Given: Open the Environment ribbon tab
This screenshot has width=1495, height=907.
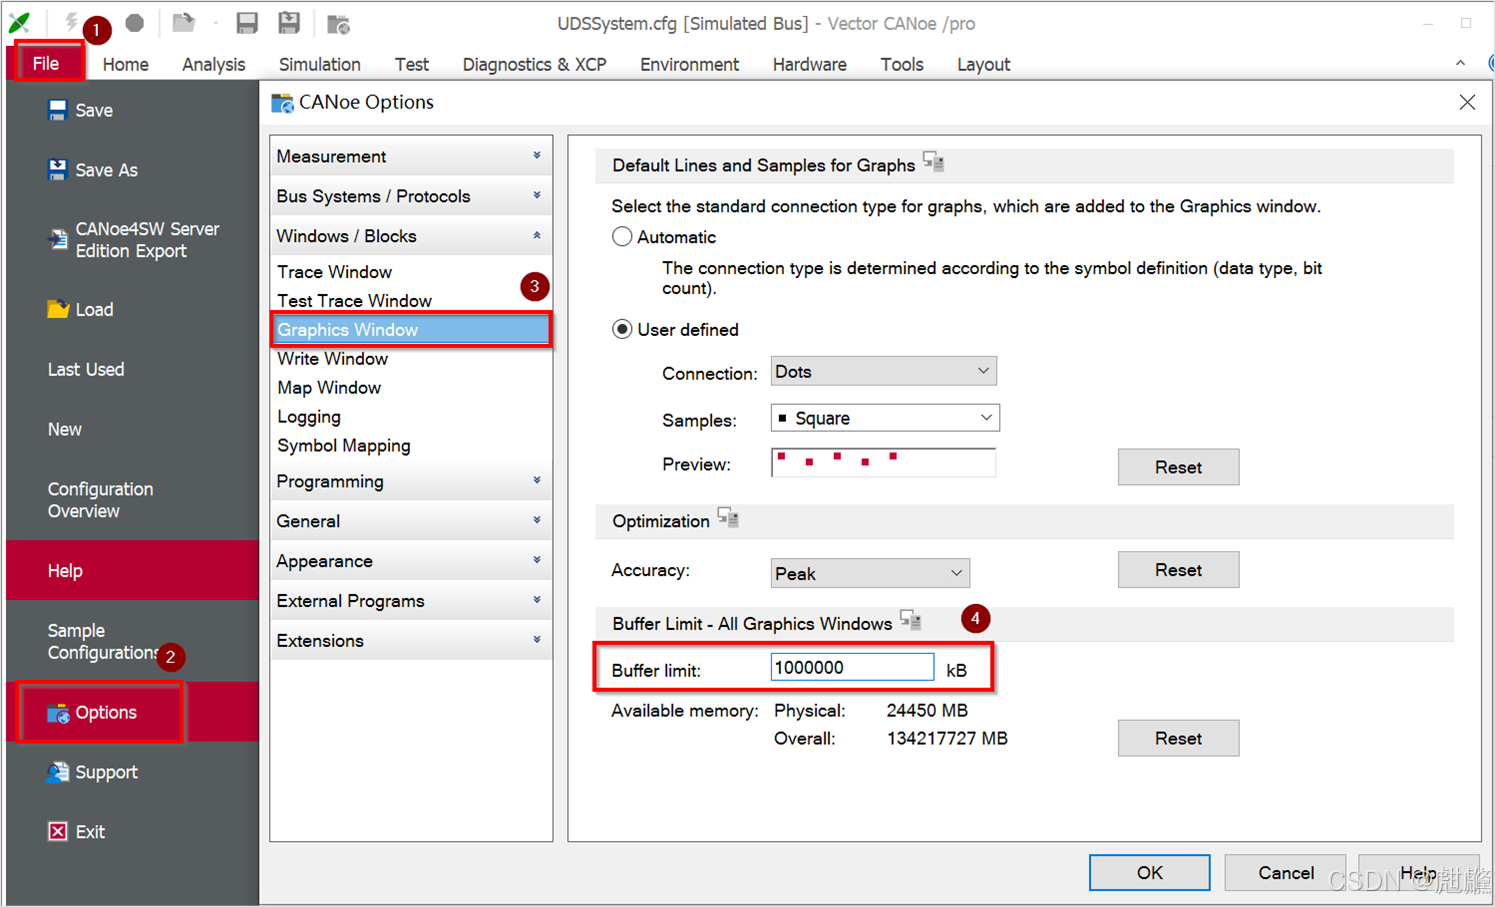Looking at the screenshot, I should pyautogui.click(x=690, y=64).
